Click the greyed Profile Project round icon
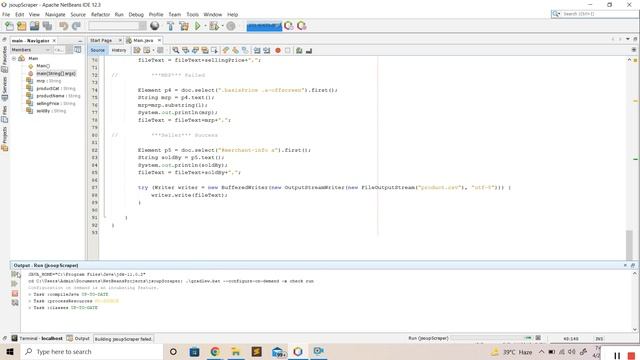Screen dimensions: 640x360 coord(231,26)
